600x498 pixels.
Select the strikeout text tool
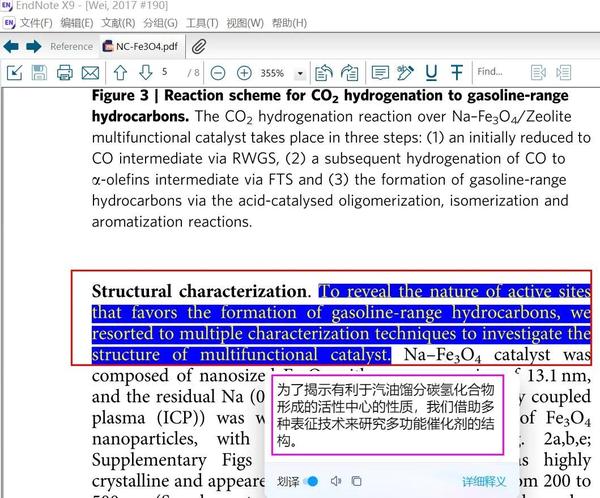click(457, 72)
